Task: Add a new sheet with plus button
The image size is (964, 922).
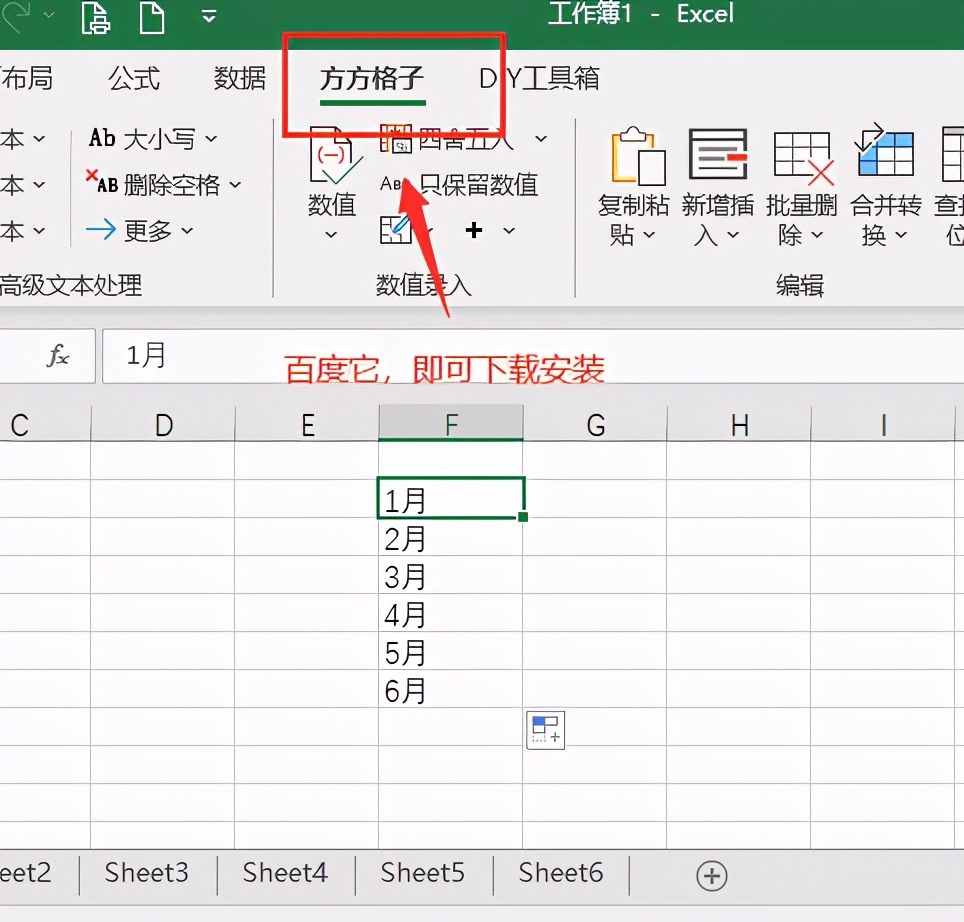Action: click(711, 875)
